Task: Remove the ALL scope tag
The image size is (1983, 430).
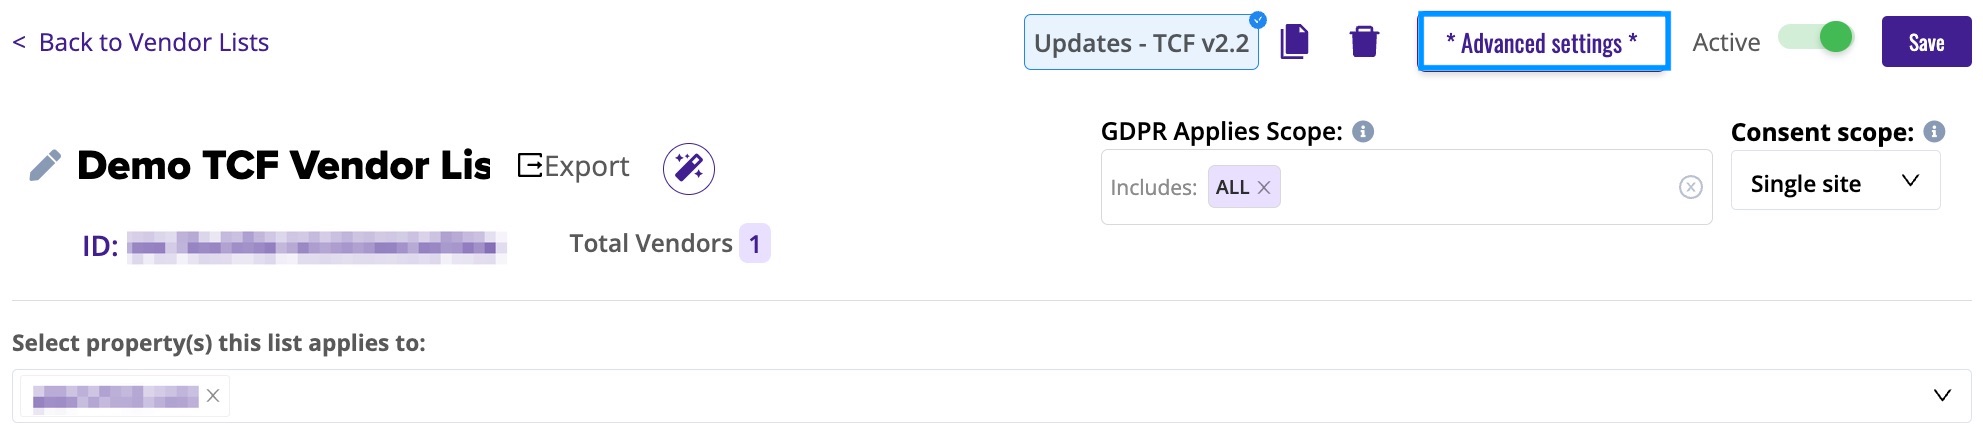Action: pyautogui.click(x=1264, y=187)
